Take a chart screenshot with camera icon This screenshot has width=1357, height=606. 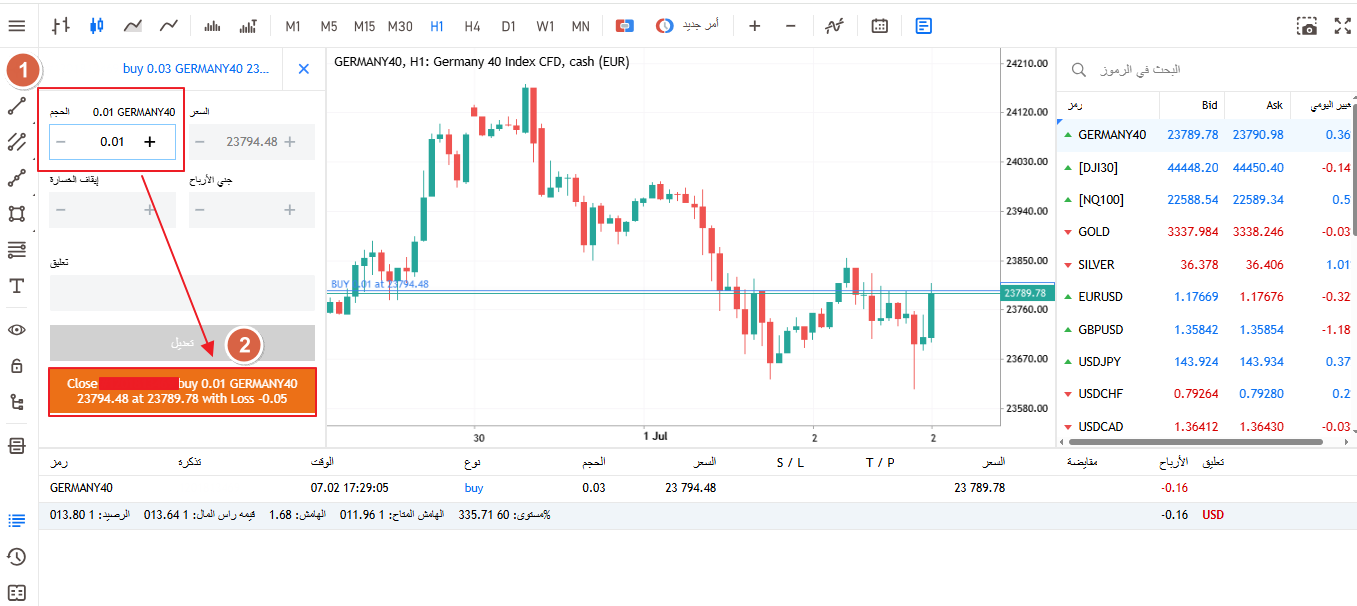pyautogui.click(x=1307, y=26)
